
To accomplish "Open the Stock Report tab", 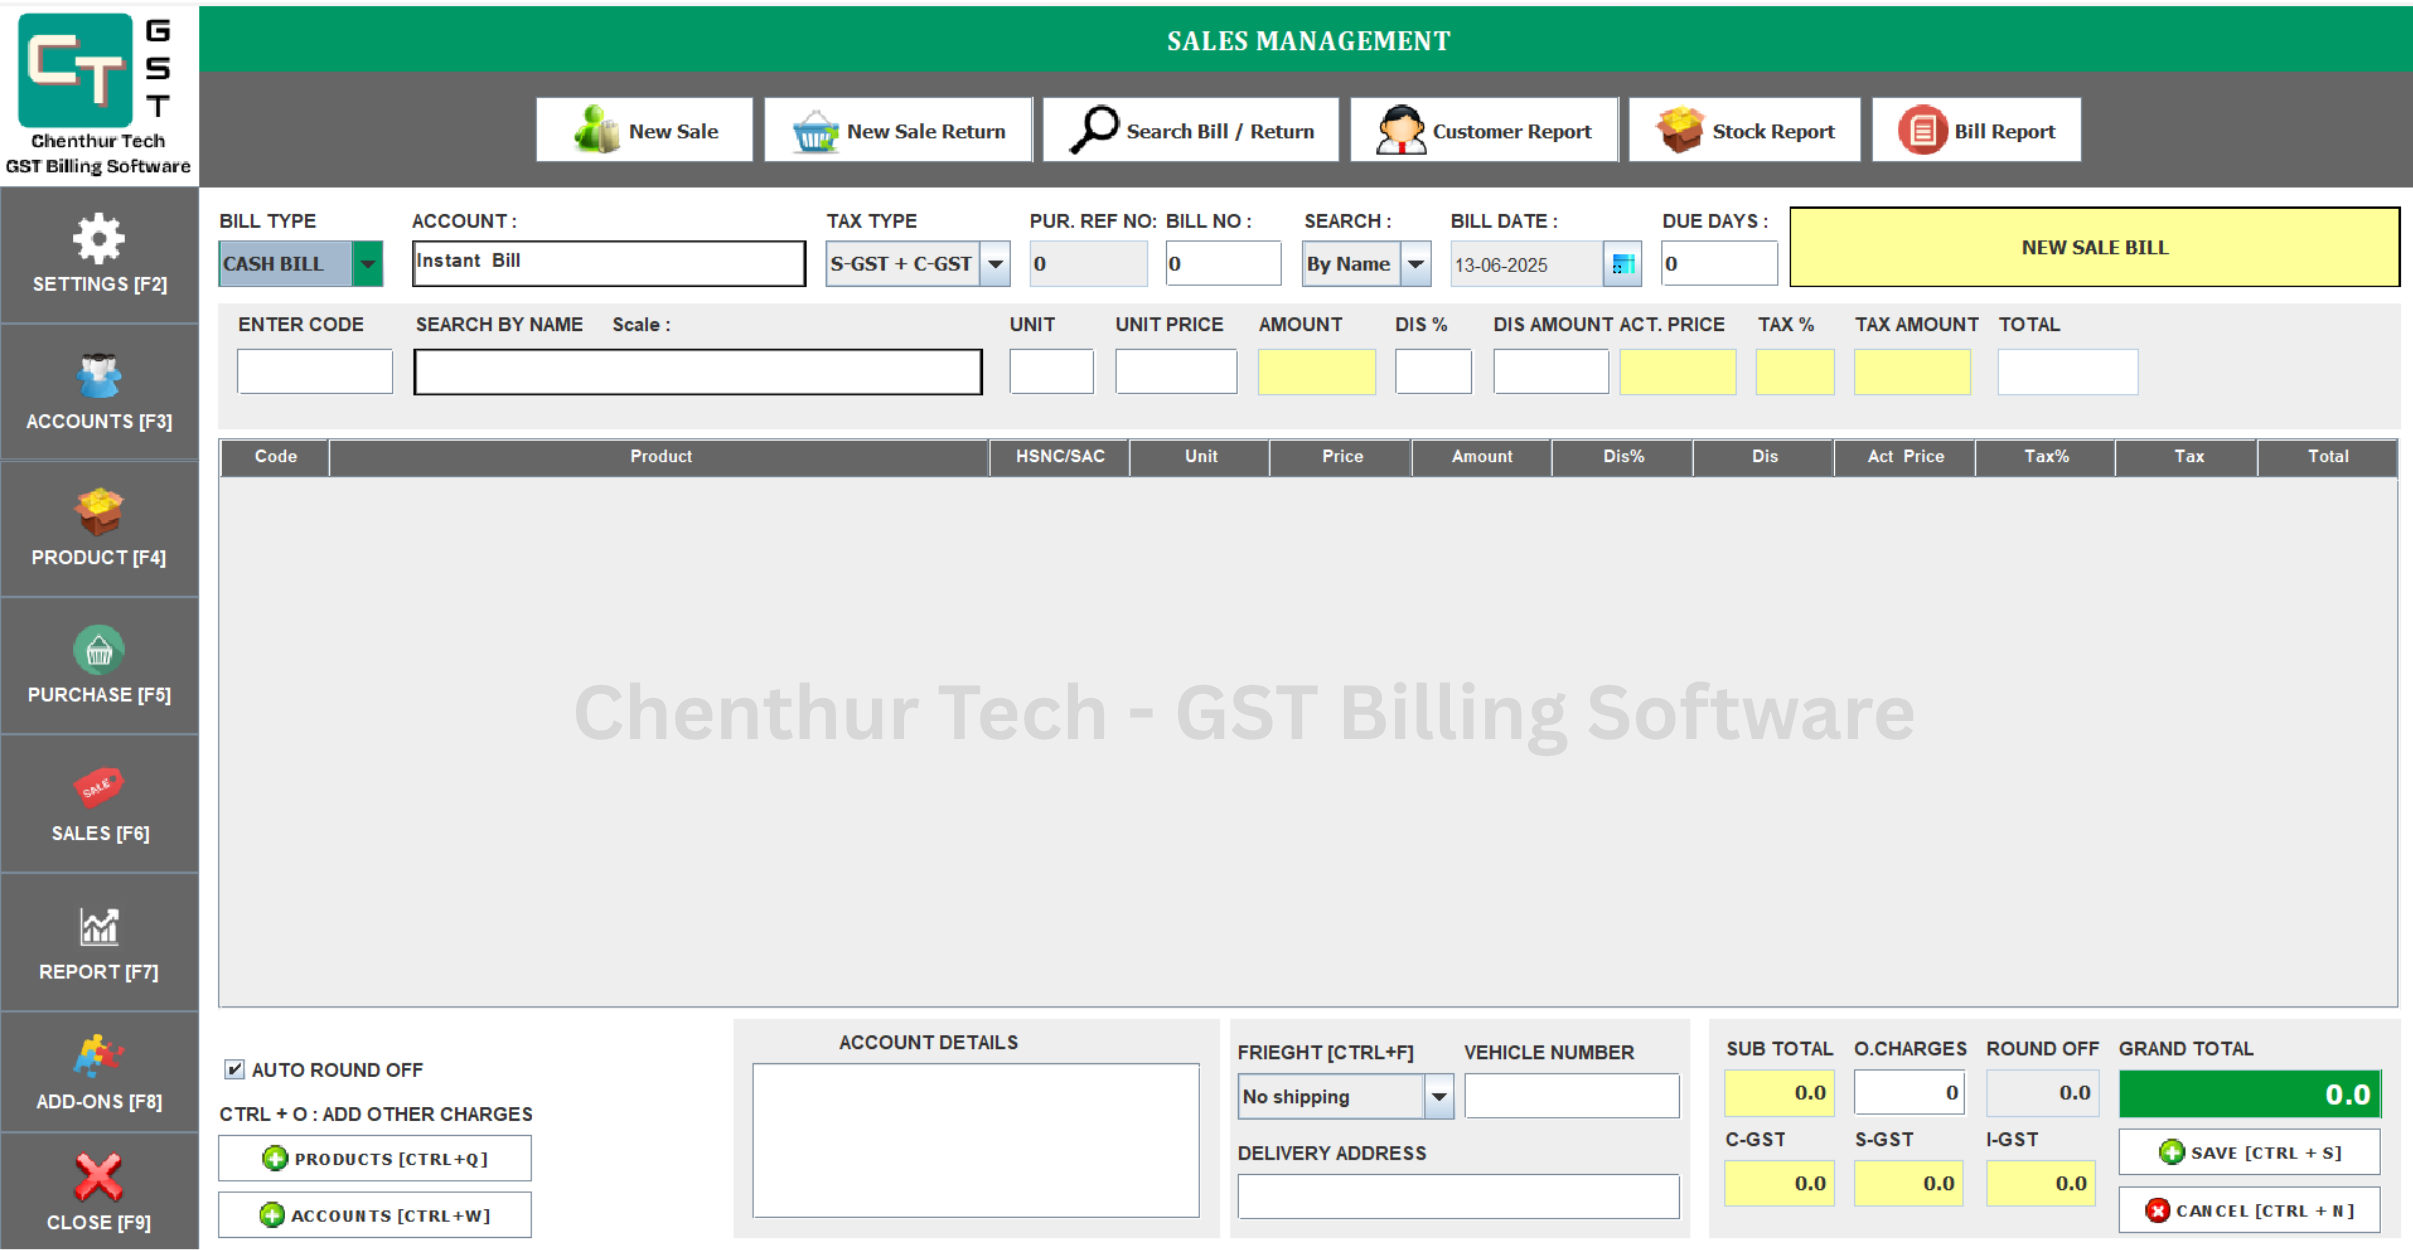I will [x=1744, y=130].
